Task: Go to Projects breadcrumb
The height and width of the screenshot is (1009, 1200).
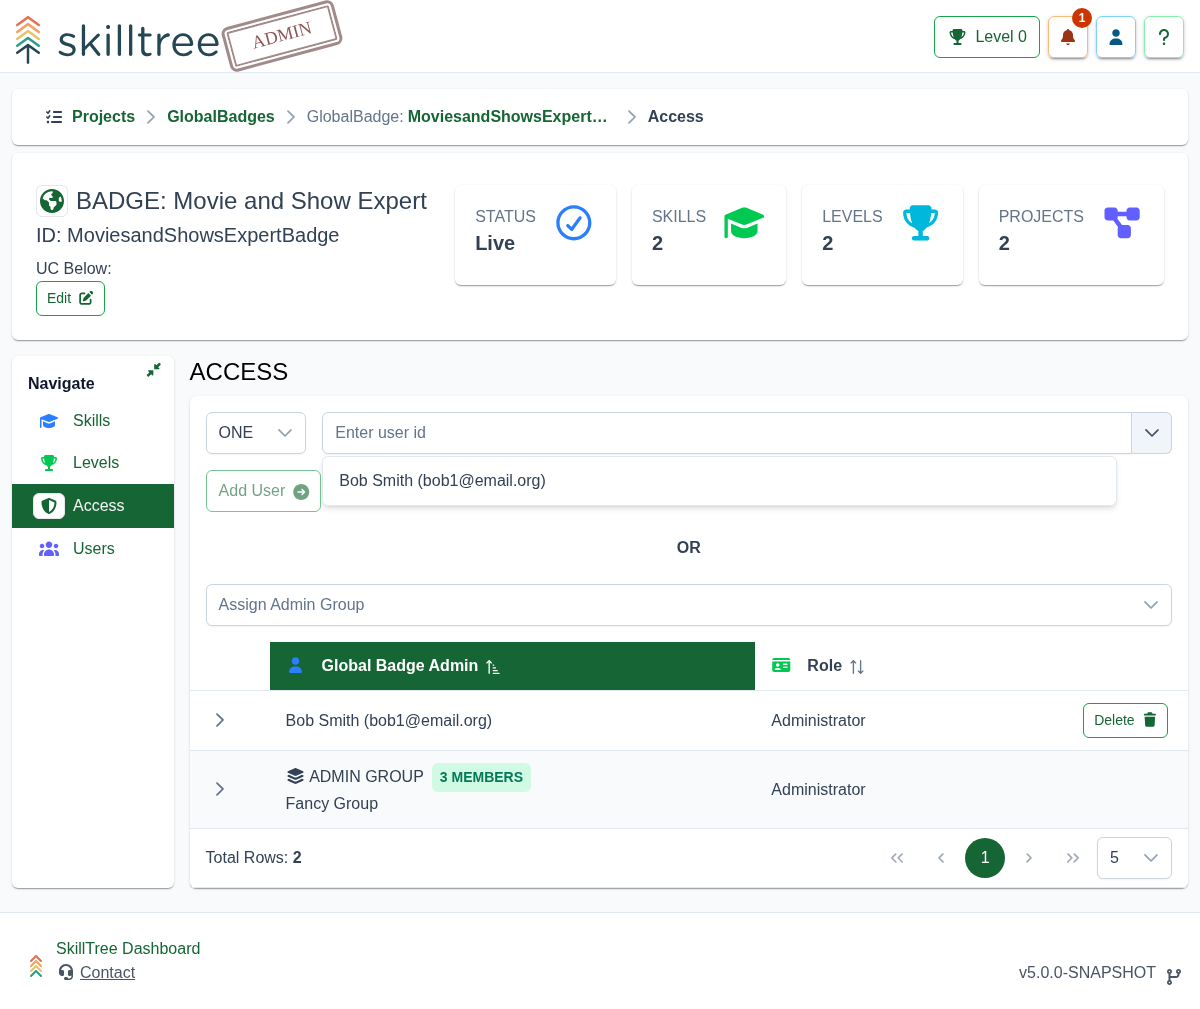Action: 103,117
